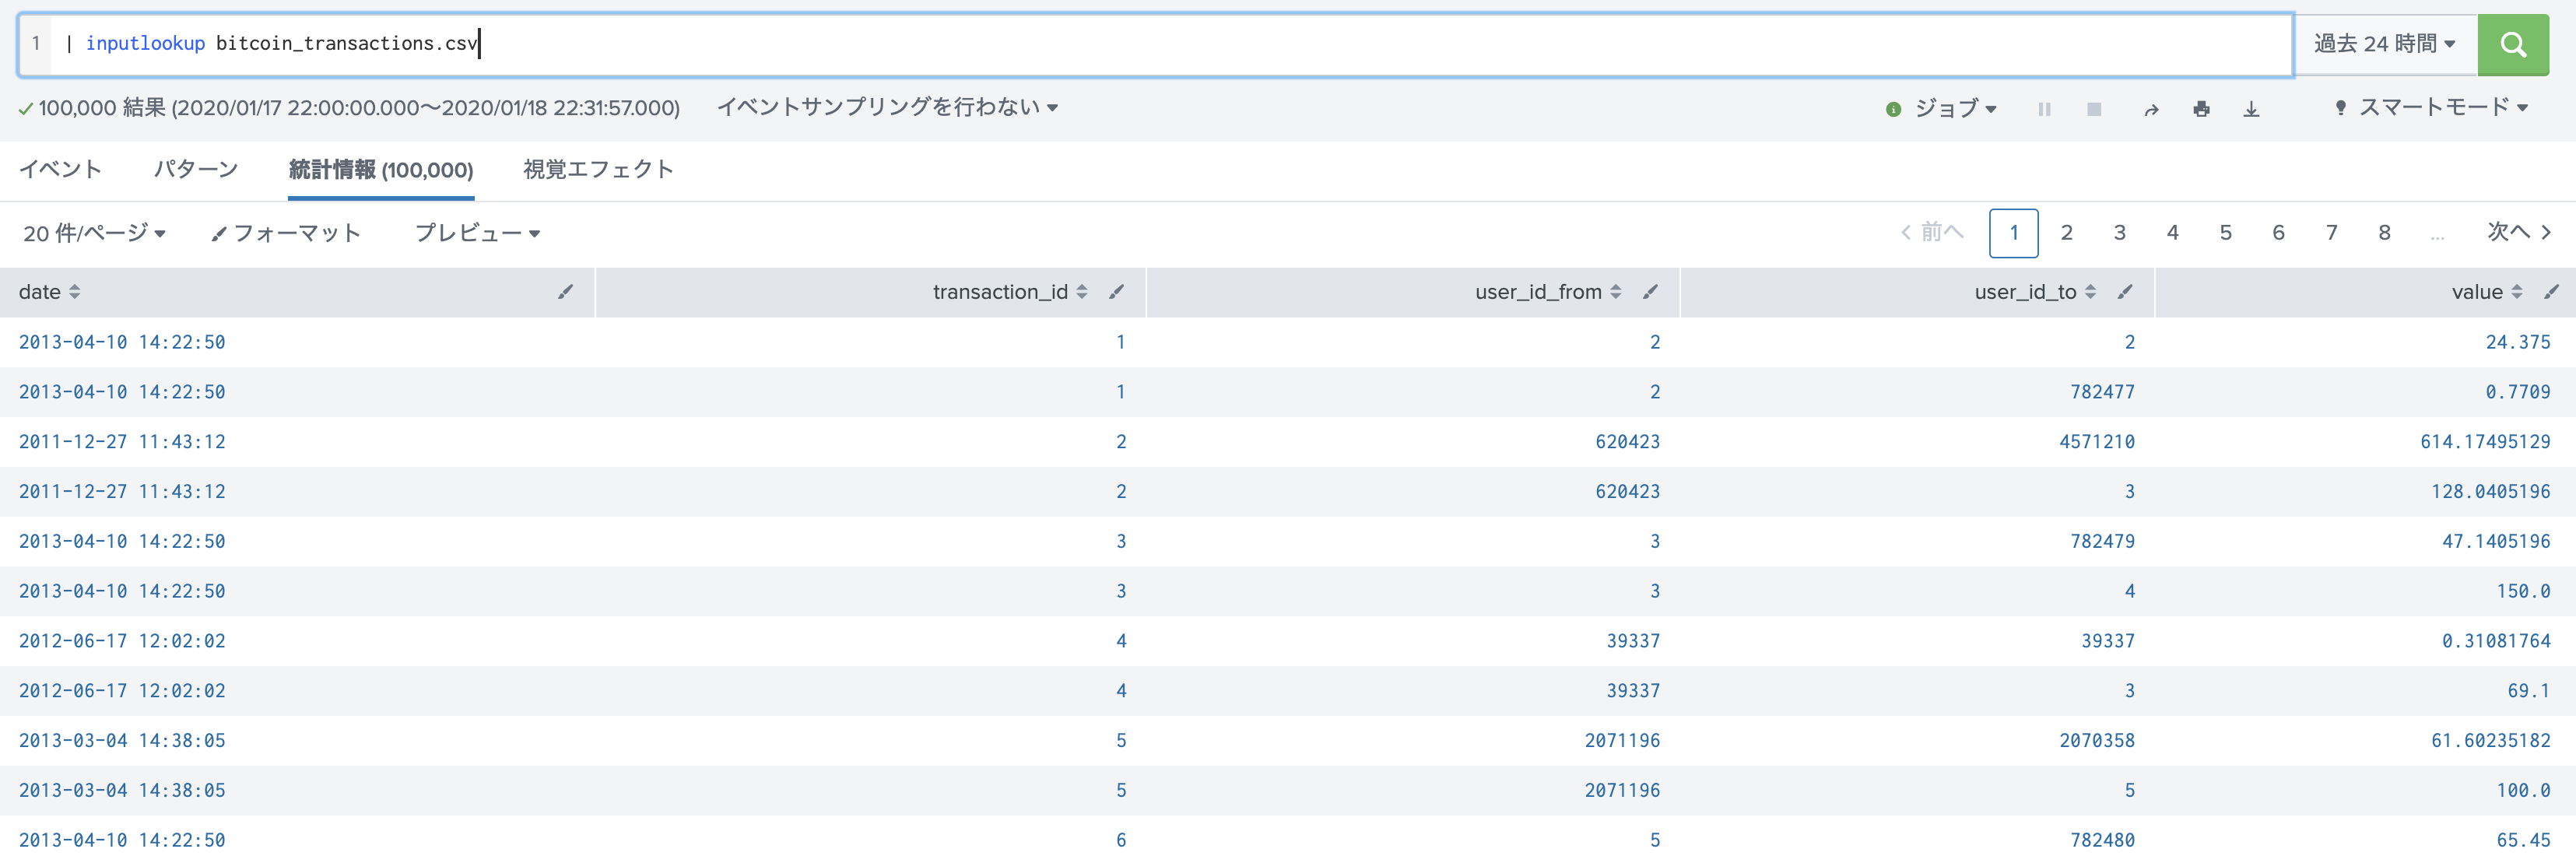Screen dimensions: 2576x856
Task: Open the 過去 24 時間 time range dropdown
Action: pos(2384,44)
